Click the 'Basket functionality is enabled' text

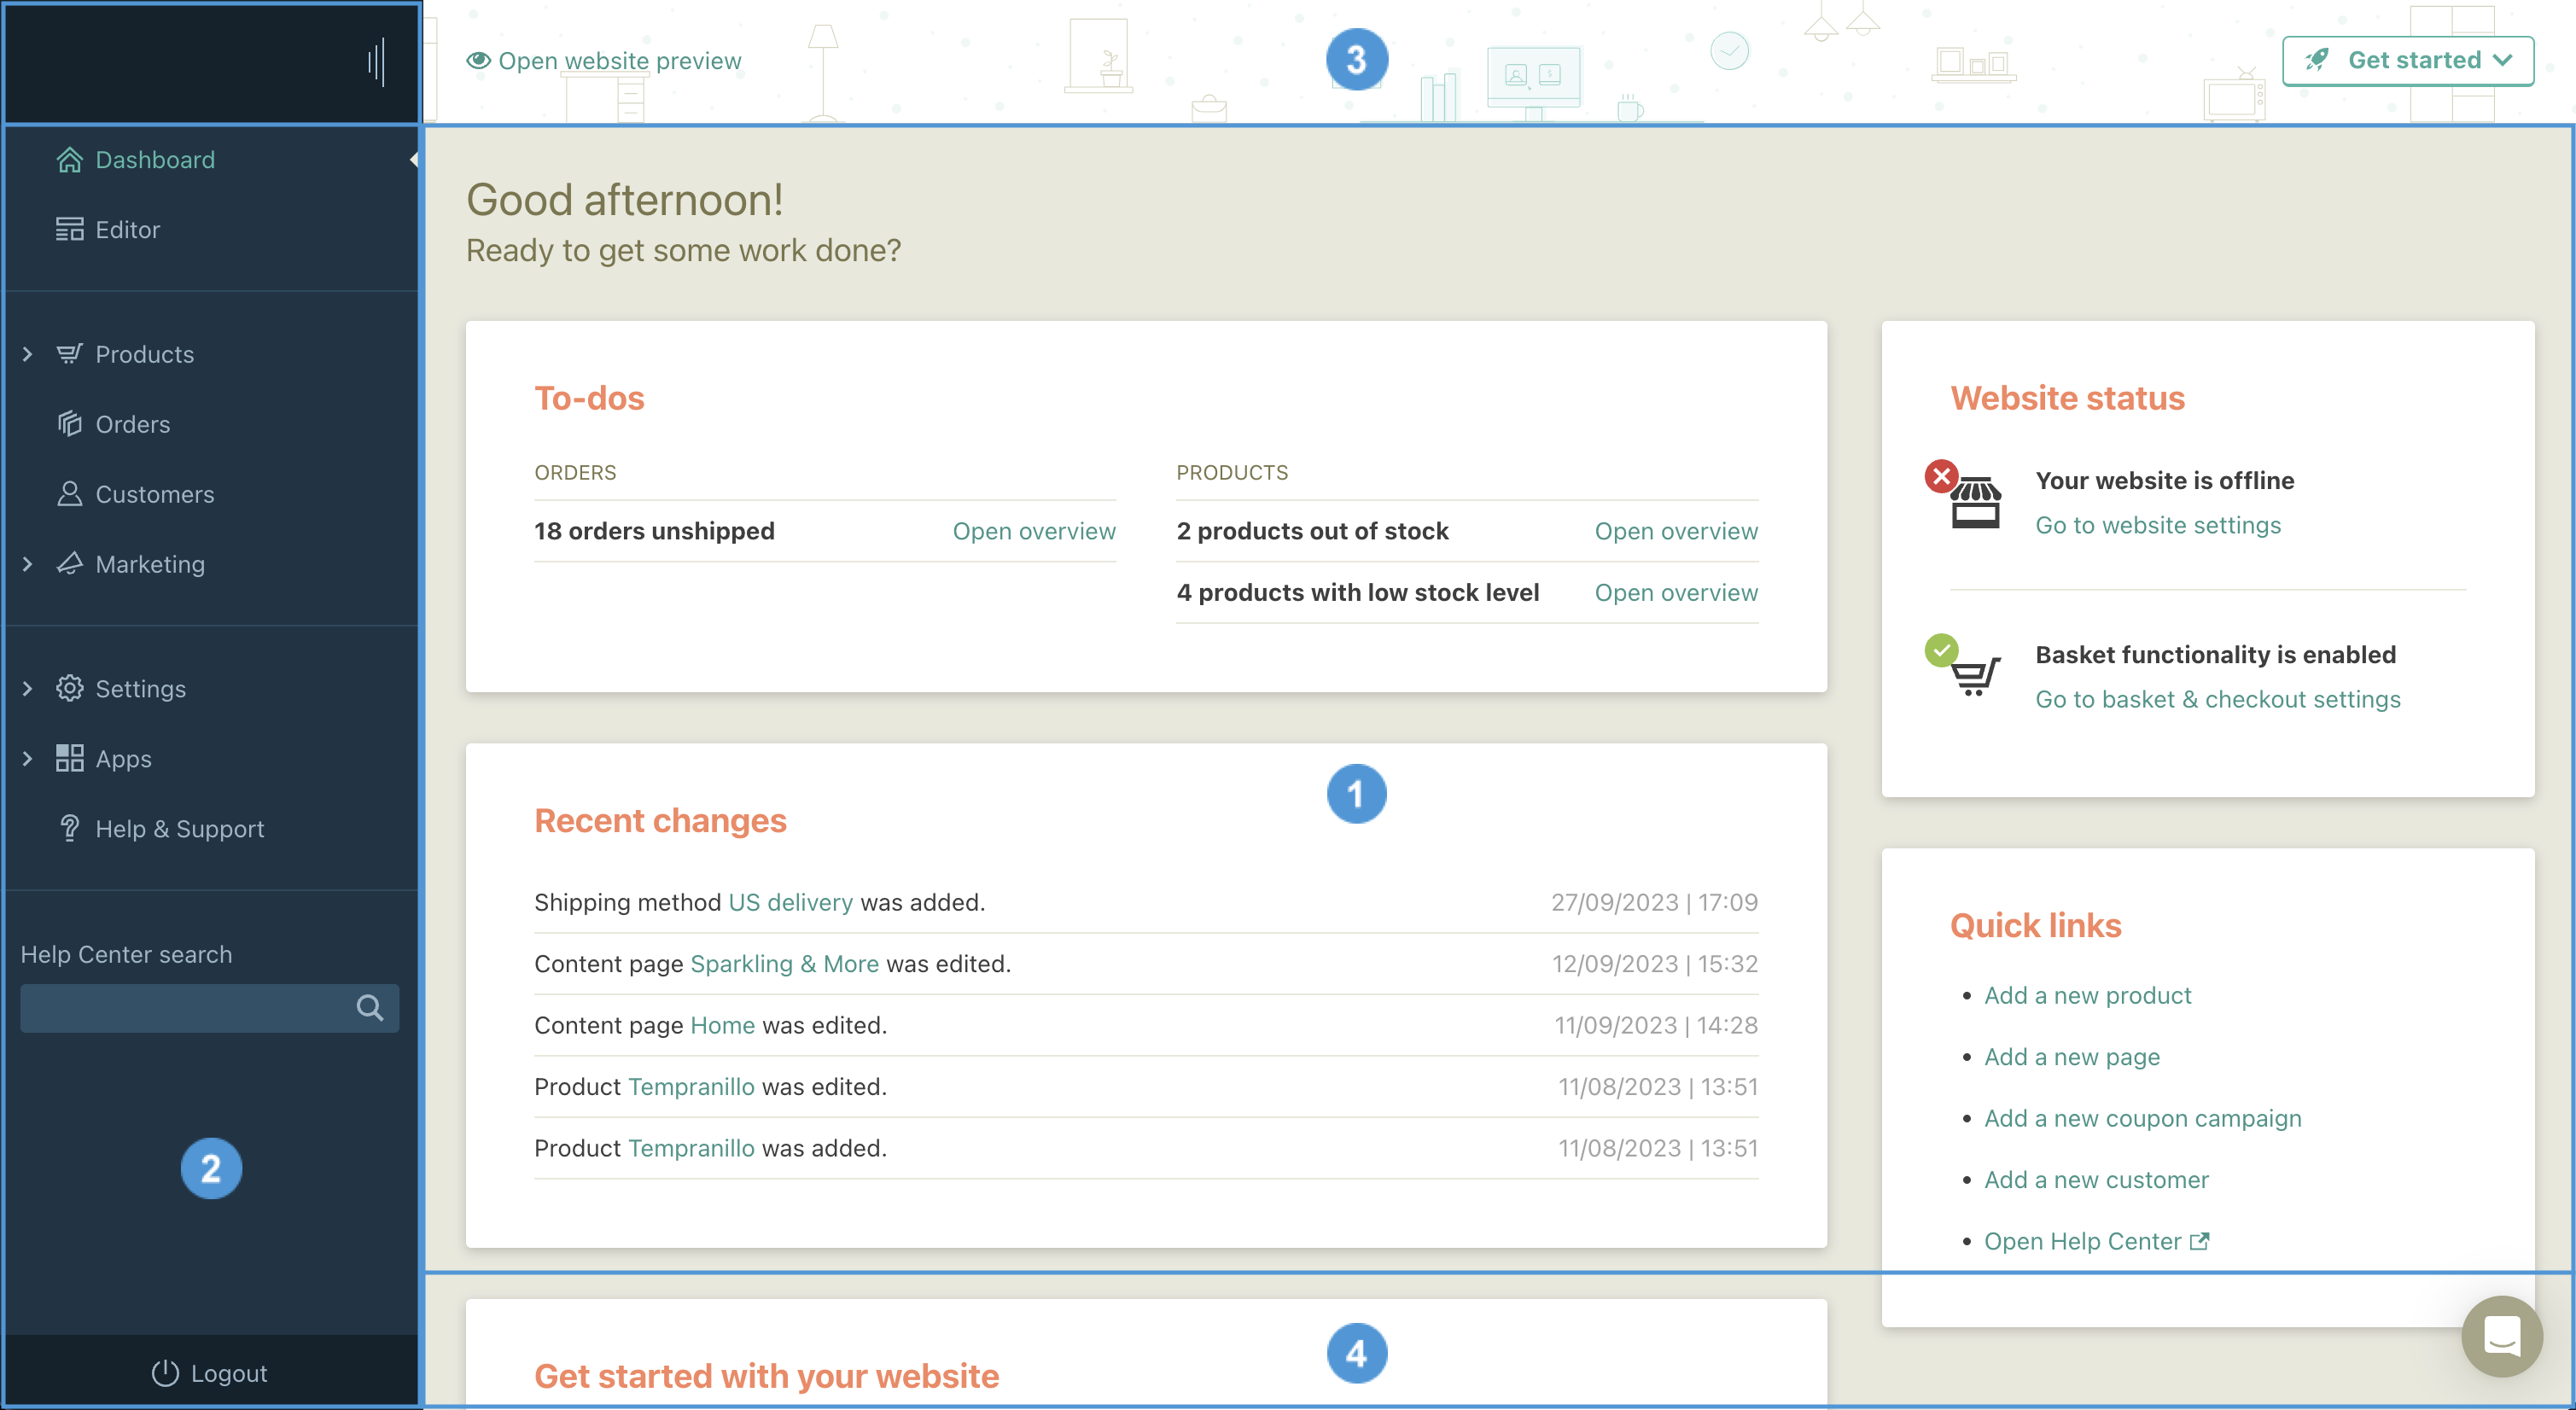click(2216, 654)
